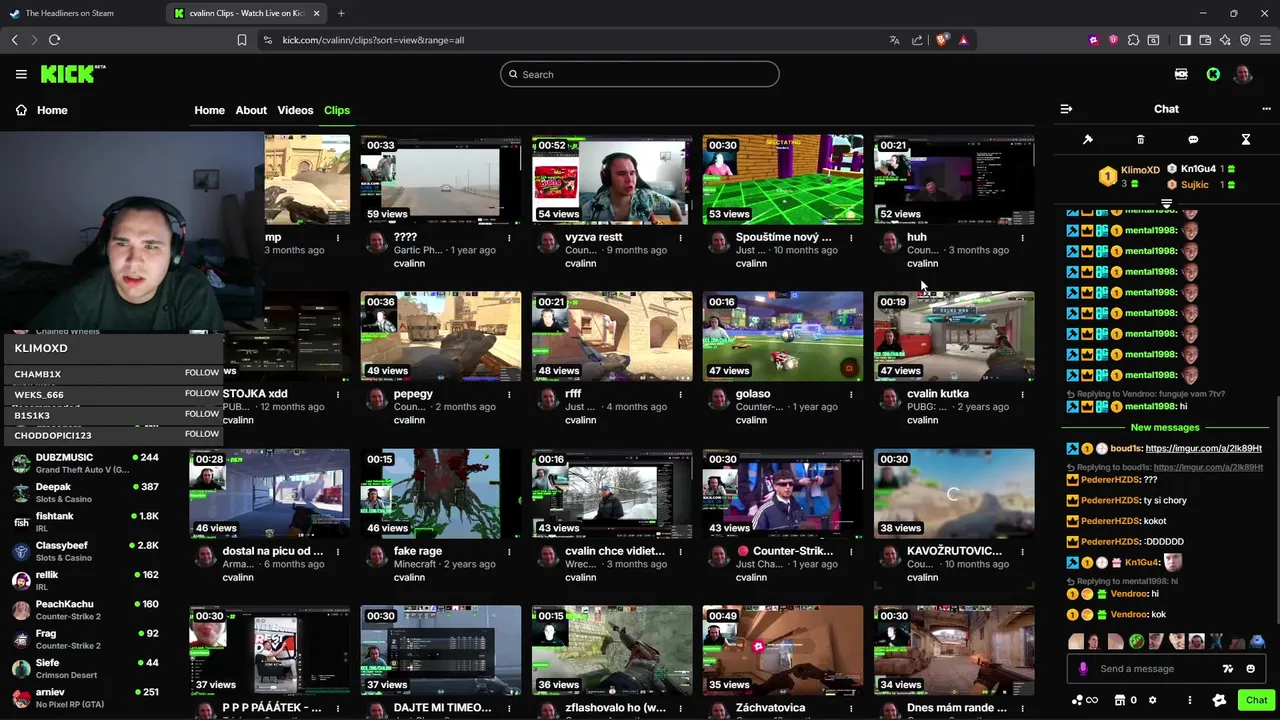Open the Brave Wallet icon

1205,40
